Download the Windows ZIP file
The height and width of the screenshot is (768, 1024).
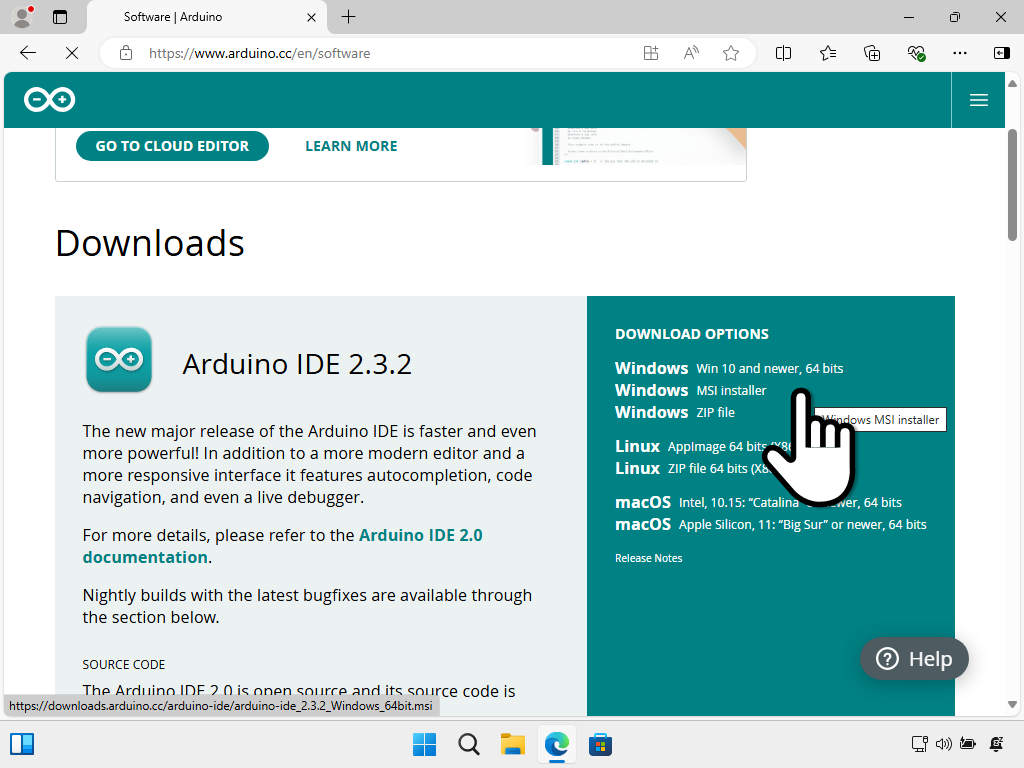click(x=675, y=413)
